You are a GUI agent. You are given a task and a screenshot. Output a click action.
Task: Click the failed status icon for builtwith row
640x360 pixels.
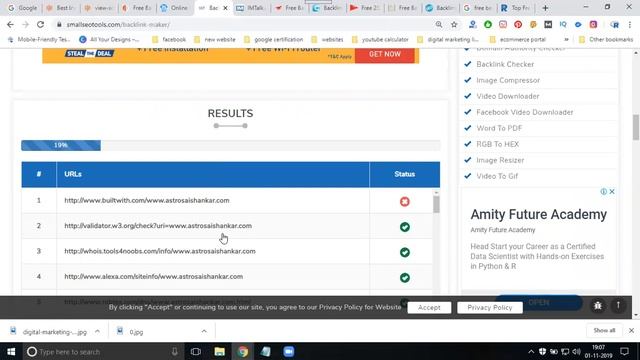pos(404,202)
